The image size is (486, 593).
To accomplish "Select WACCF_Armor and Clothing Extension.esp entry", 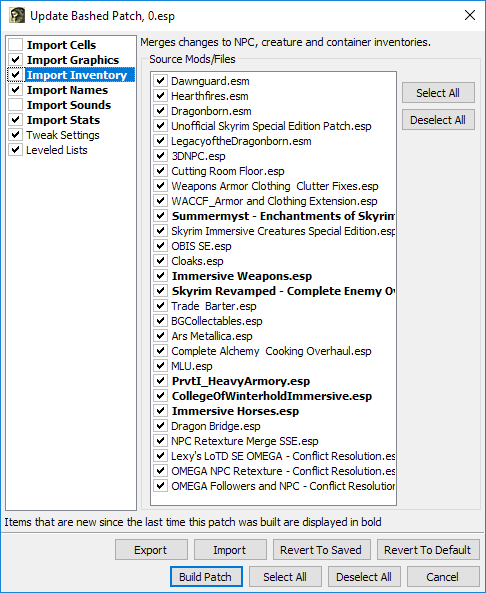I will coord(274,201).
